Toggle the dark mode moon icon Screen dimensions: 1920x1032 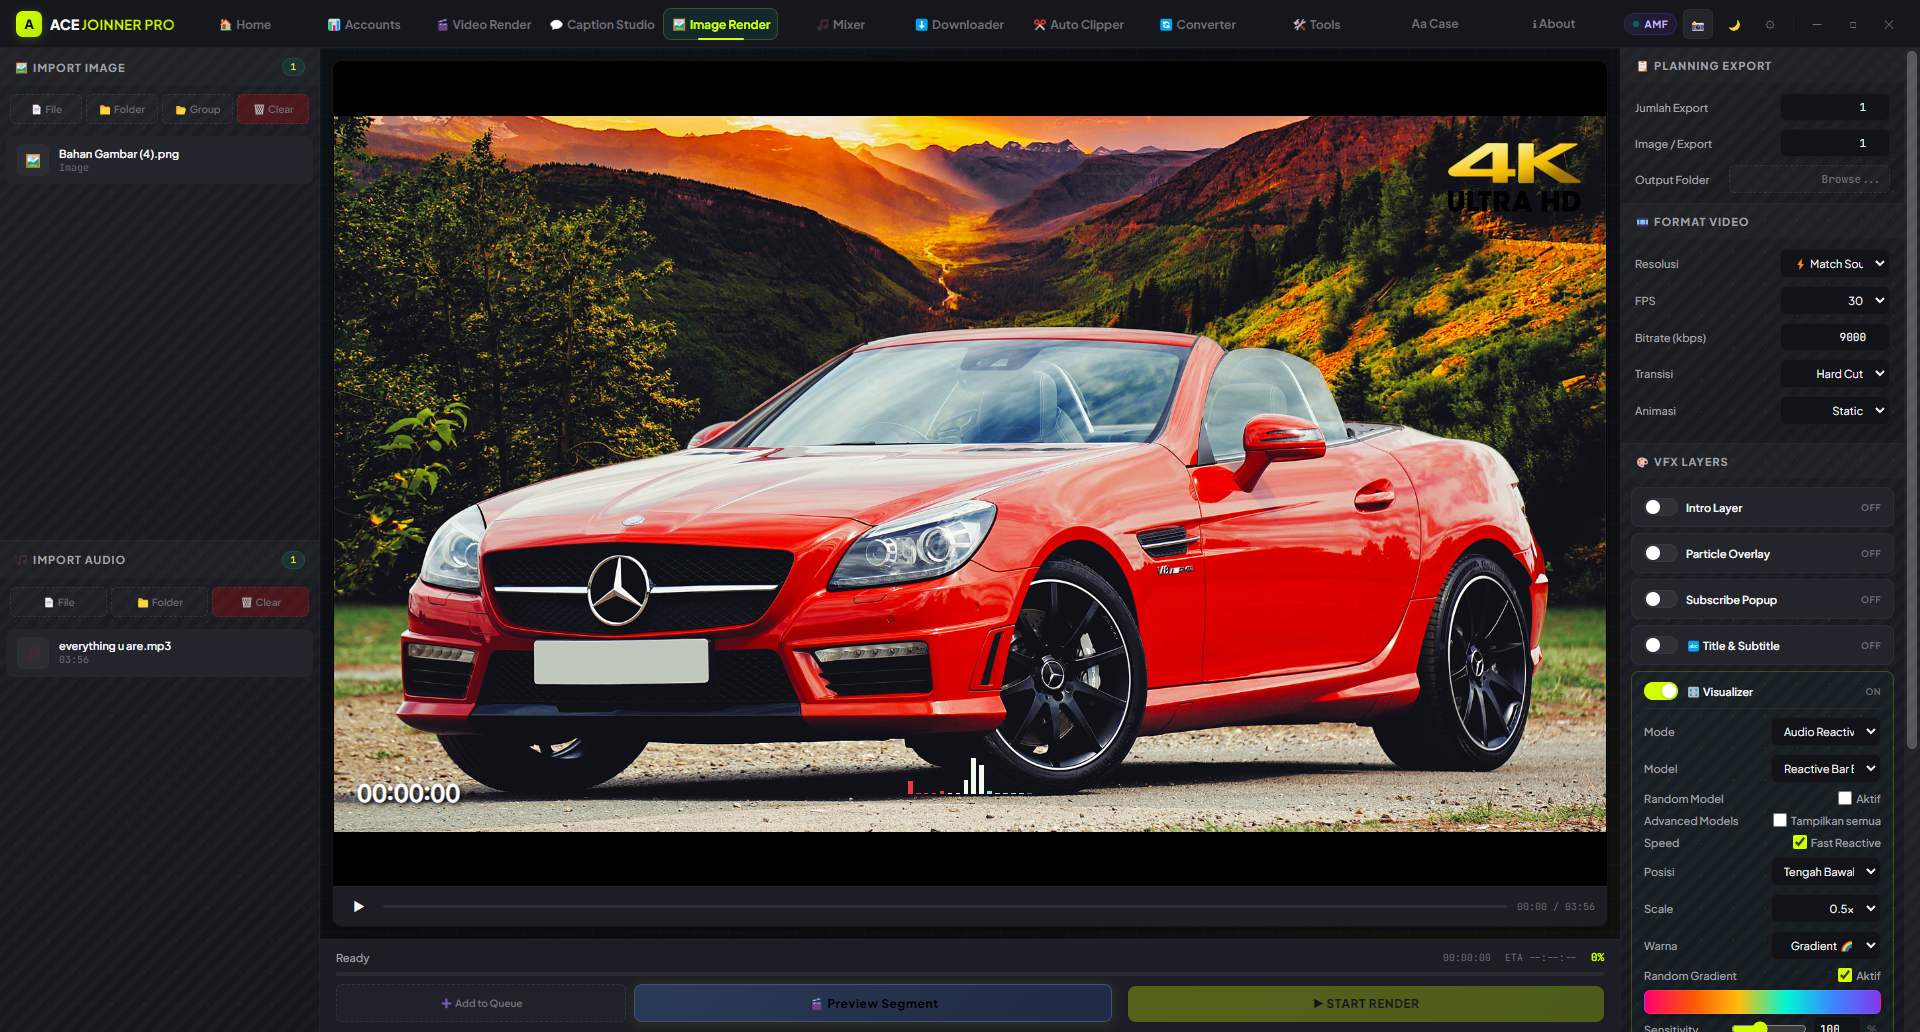click(x=1734, y=25)
